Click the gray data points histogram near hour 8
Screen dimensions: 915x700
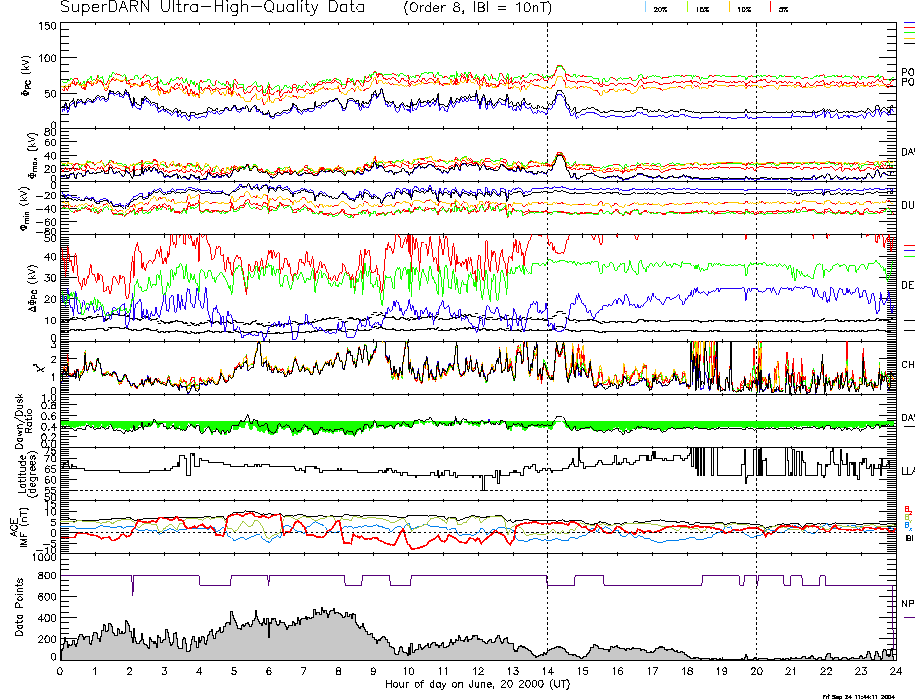(338, 640)
